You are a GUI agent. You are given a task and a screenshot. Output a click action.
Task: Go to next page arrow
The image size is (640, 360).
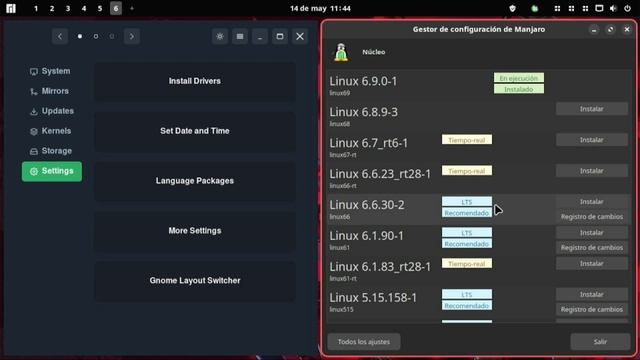pyautogui.click(x=132, y=36)
